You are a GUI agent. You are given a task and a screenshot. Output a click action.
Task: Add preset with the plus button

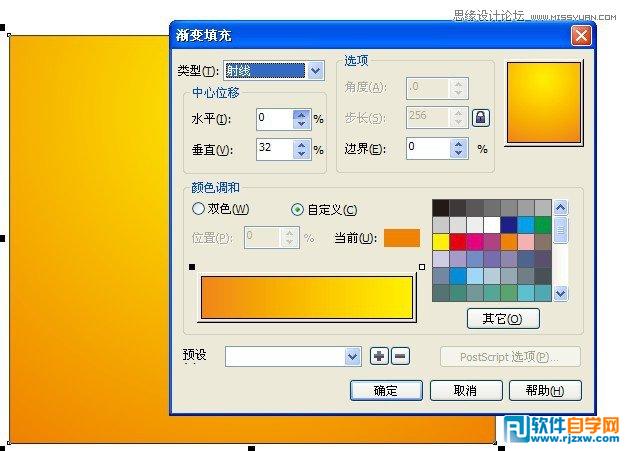pyautogui.click(x=379, y=356)
